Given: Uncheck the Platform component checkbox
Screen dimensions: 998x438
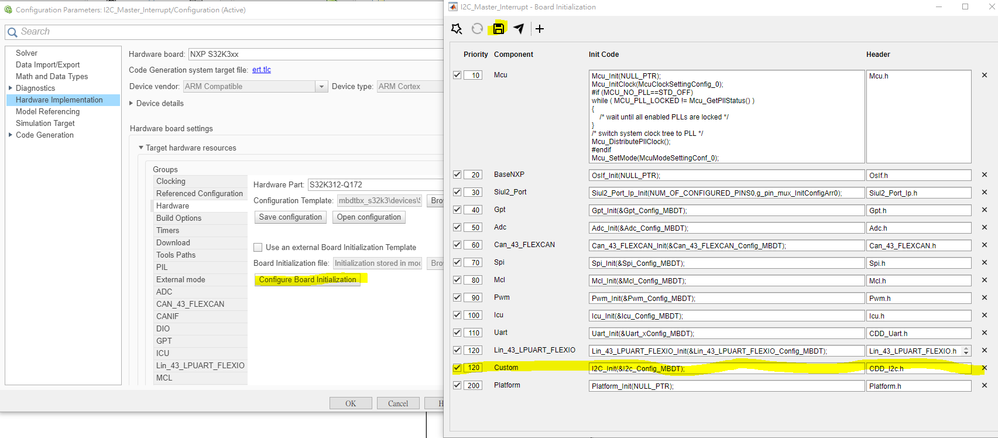Looking at the screenshot, I should pos(456,385).
